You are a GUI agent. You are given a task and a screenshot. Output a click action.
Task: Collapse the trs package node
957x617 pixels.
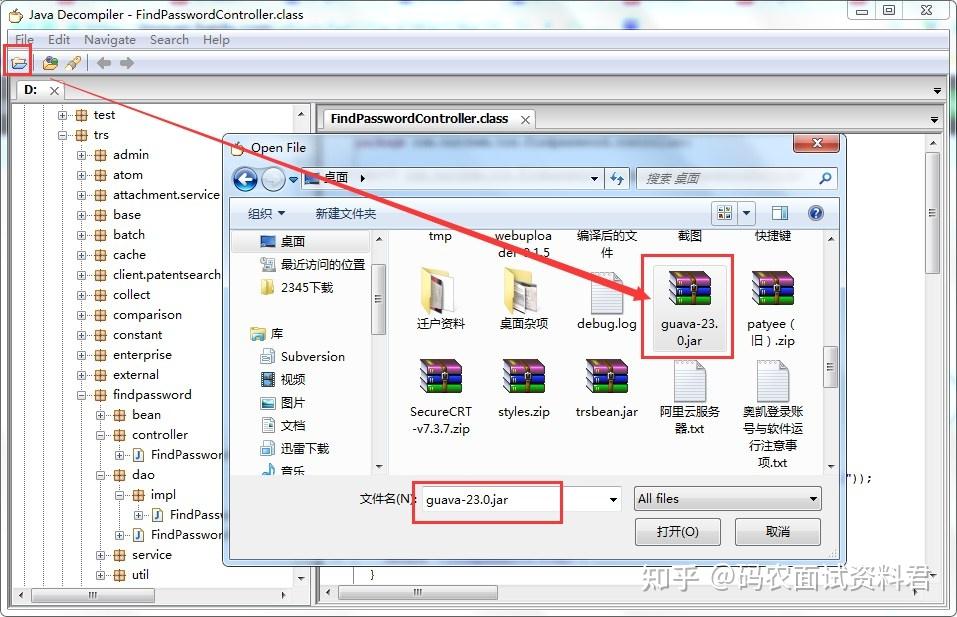click(x=62, y=135)
